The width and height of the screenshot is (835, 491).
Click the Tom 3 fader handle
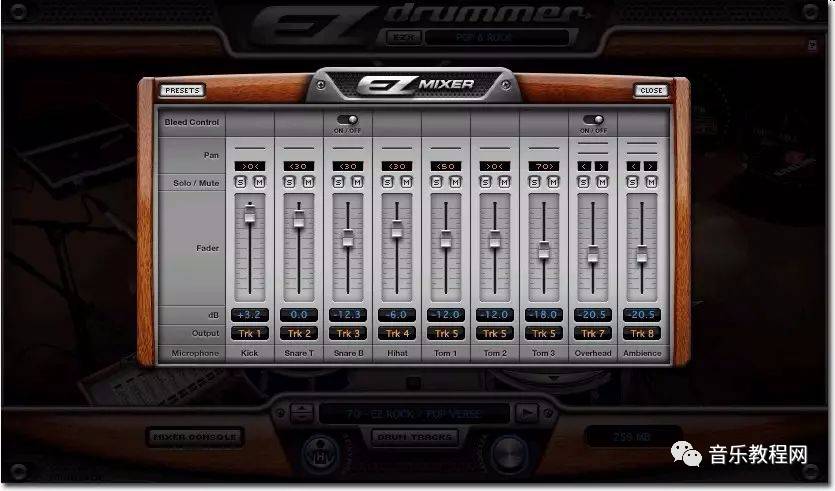[x=544, y=250]
